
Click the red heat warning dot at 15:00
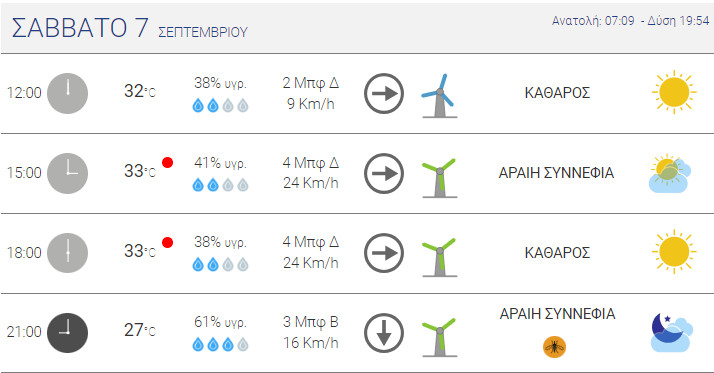[168, 163]
